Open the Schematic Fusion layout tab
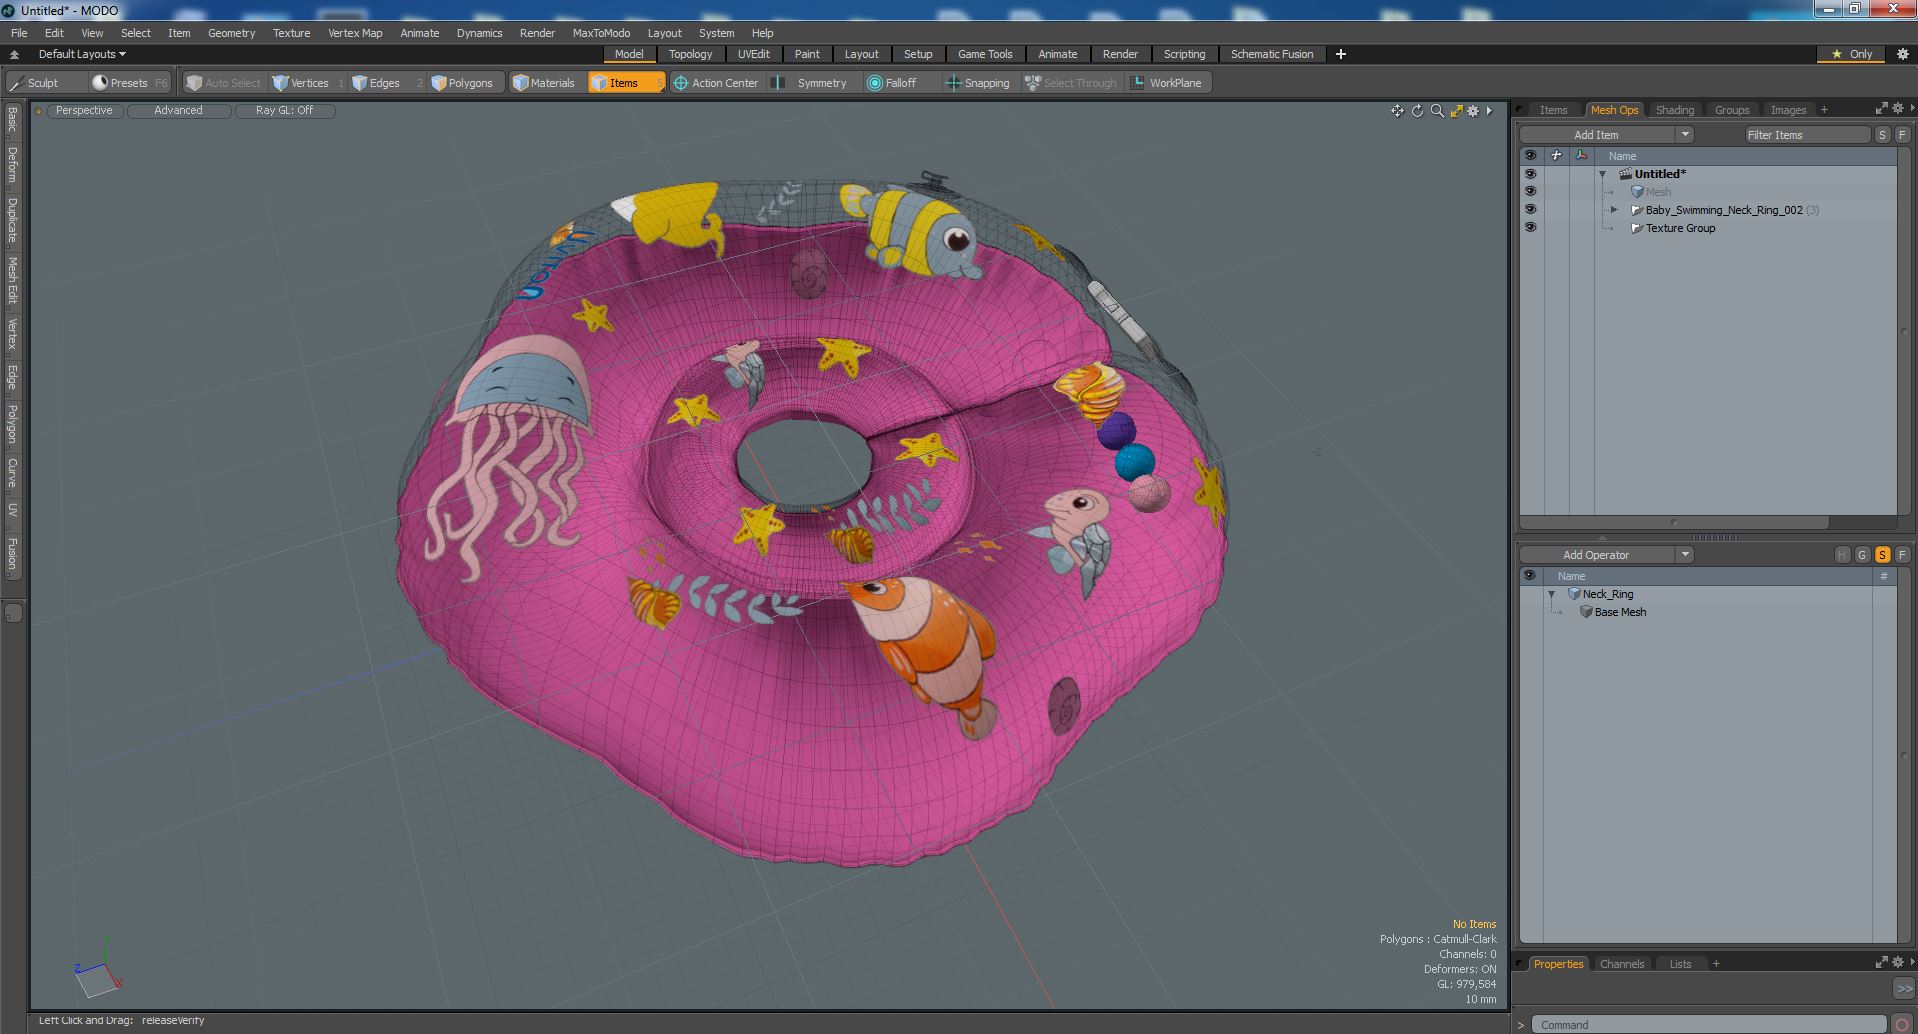 (x=1271, y=54)
